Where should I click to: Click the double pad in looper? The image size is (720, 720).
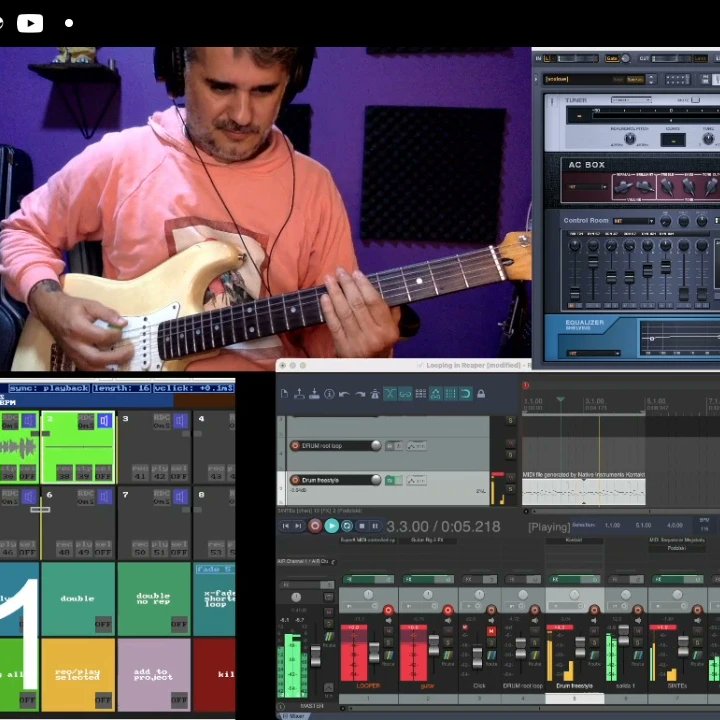pos(78,599)
